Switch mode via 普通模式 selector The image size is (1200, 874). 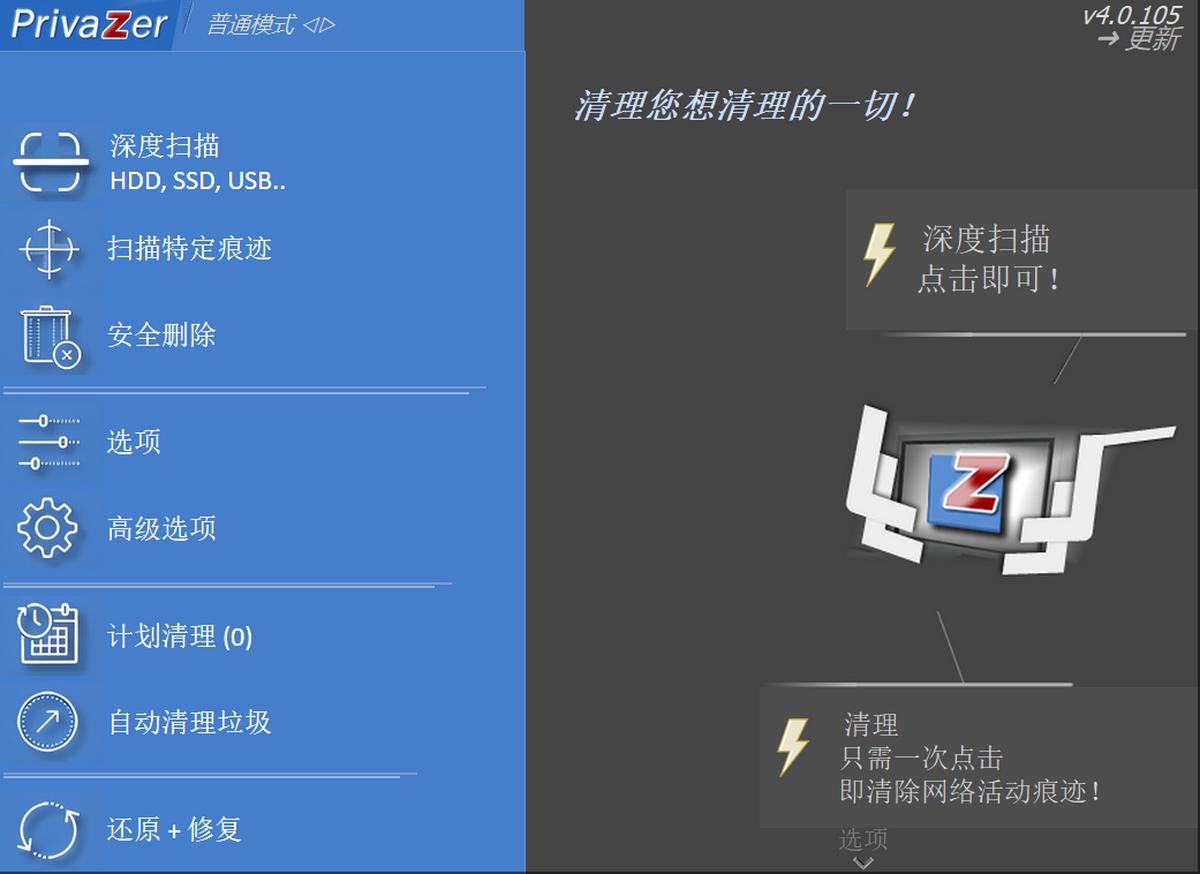(271, 25)
